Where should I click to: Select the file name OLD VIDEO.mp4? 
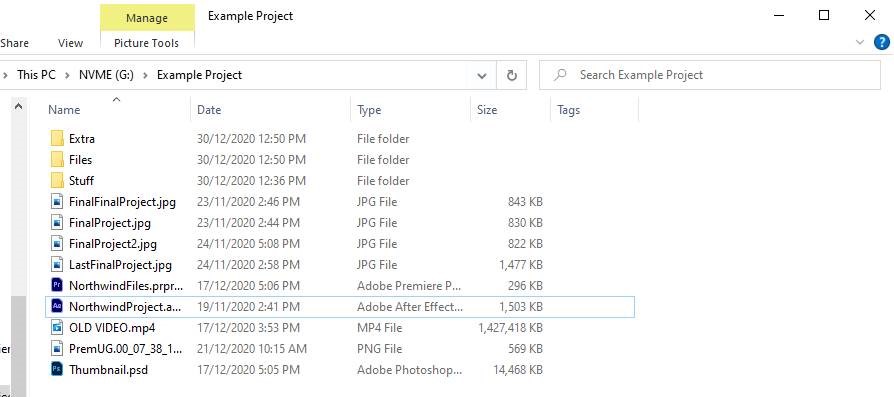point(112,327)
